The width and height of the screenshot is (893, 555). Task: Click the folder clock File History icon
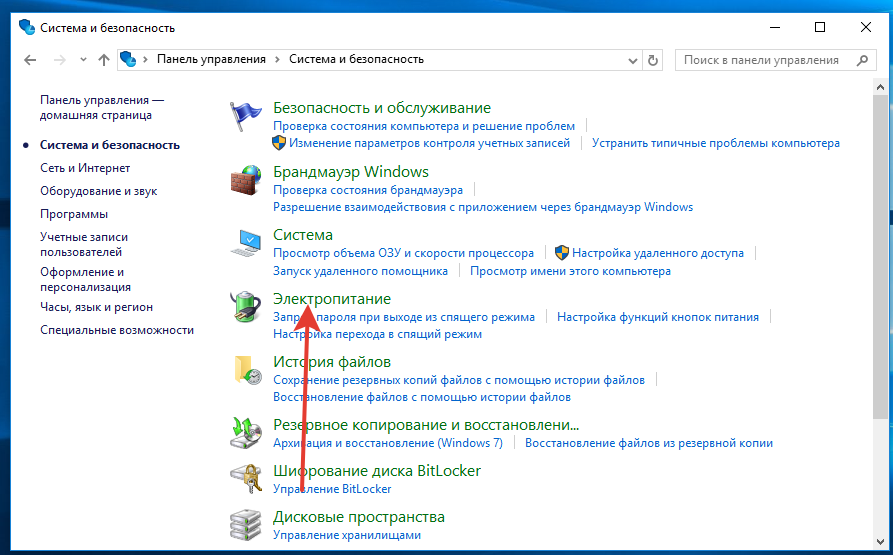(x=247, y=370)
